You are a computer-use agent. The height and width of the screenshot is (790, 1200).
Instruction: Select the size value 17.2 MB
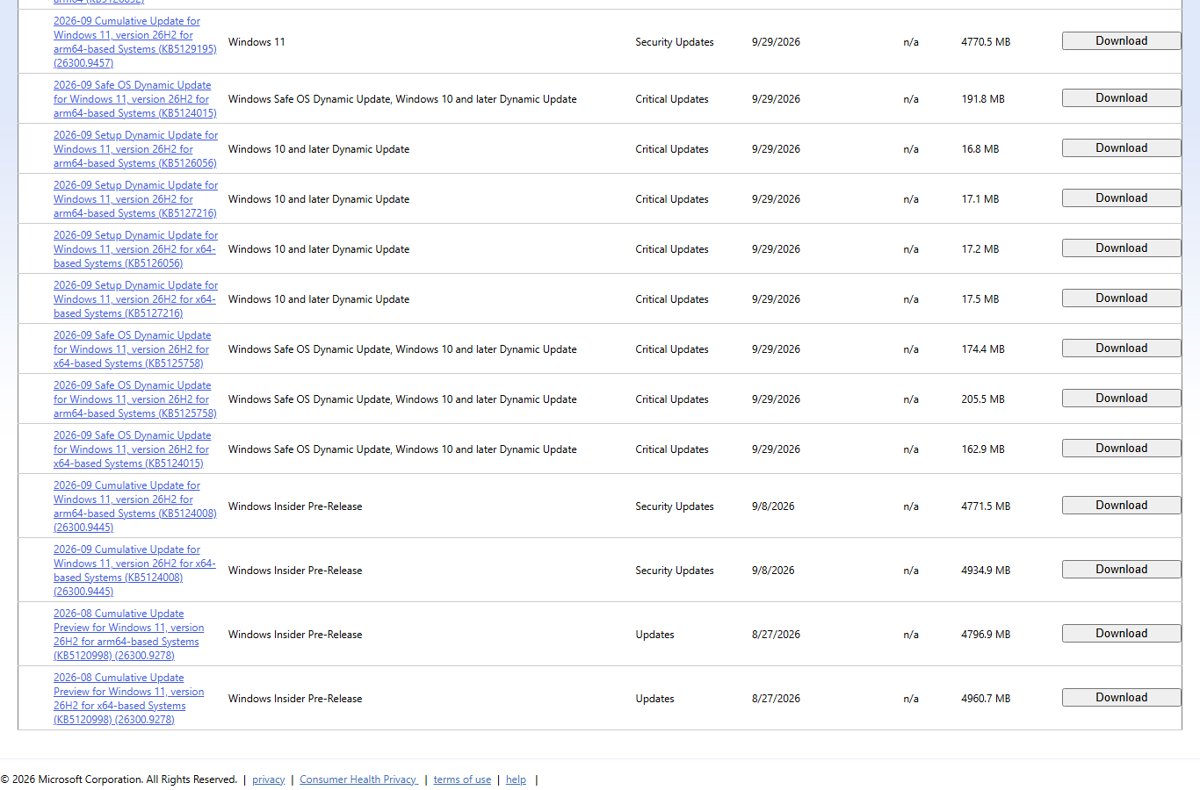pos(980,249)
